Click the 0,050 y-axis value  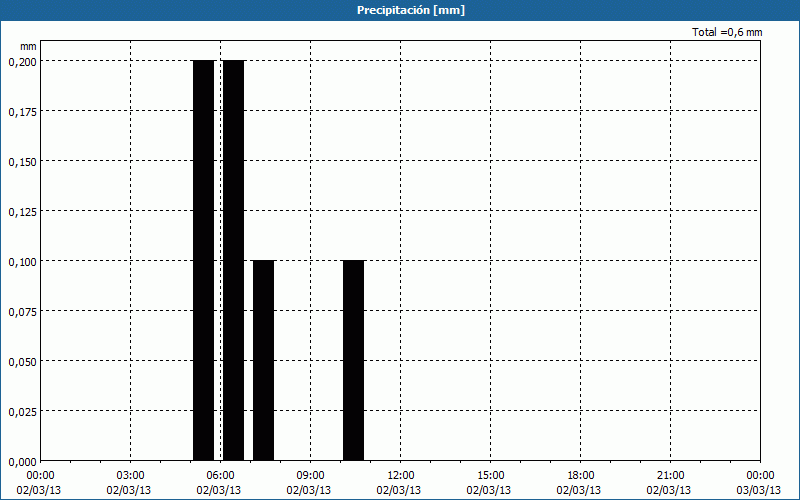[x=23, y=362]
